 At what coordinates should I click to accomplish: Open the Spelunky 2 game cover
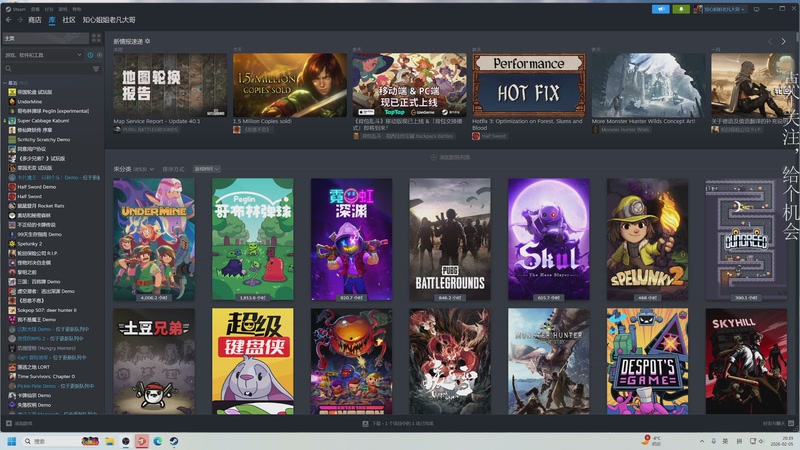coord(647,239)
